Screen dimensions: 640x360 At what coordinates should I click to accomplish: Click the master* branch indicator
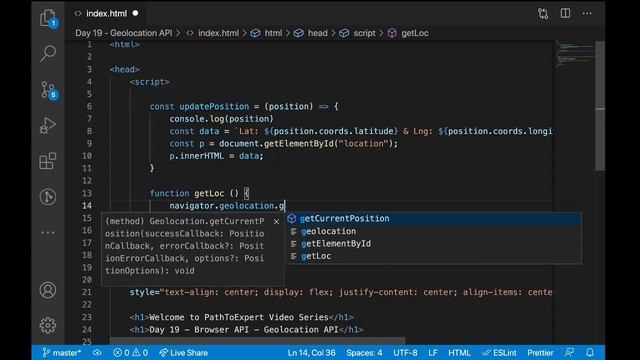[62, 353]
